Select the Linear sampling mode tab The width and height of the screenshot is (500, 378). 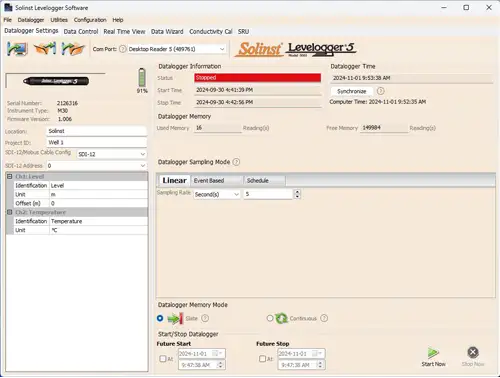click(x=174, y=180)
